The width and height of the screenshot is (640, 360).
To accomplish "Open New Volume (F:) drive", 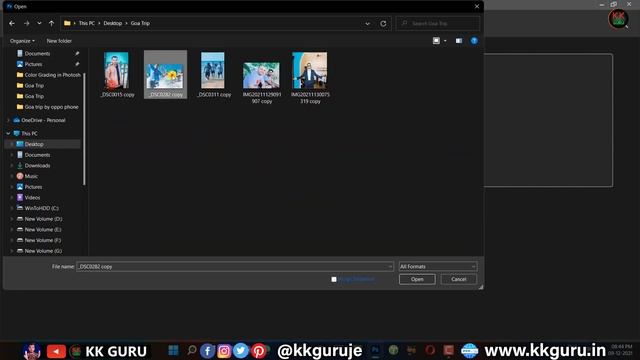I will (x=43, y=240).
